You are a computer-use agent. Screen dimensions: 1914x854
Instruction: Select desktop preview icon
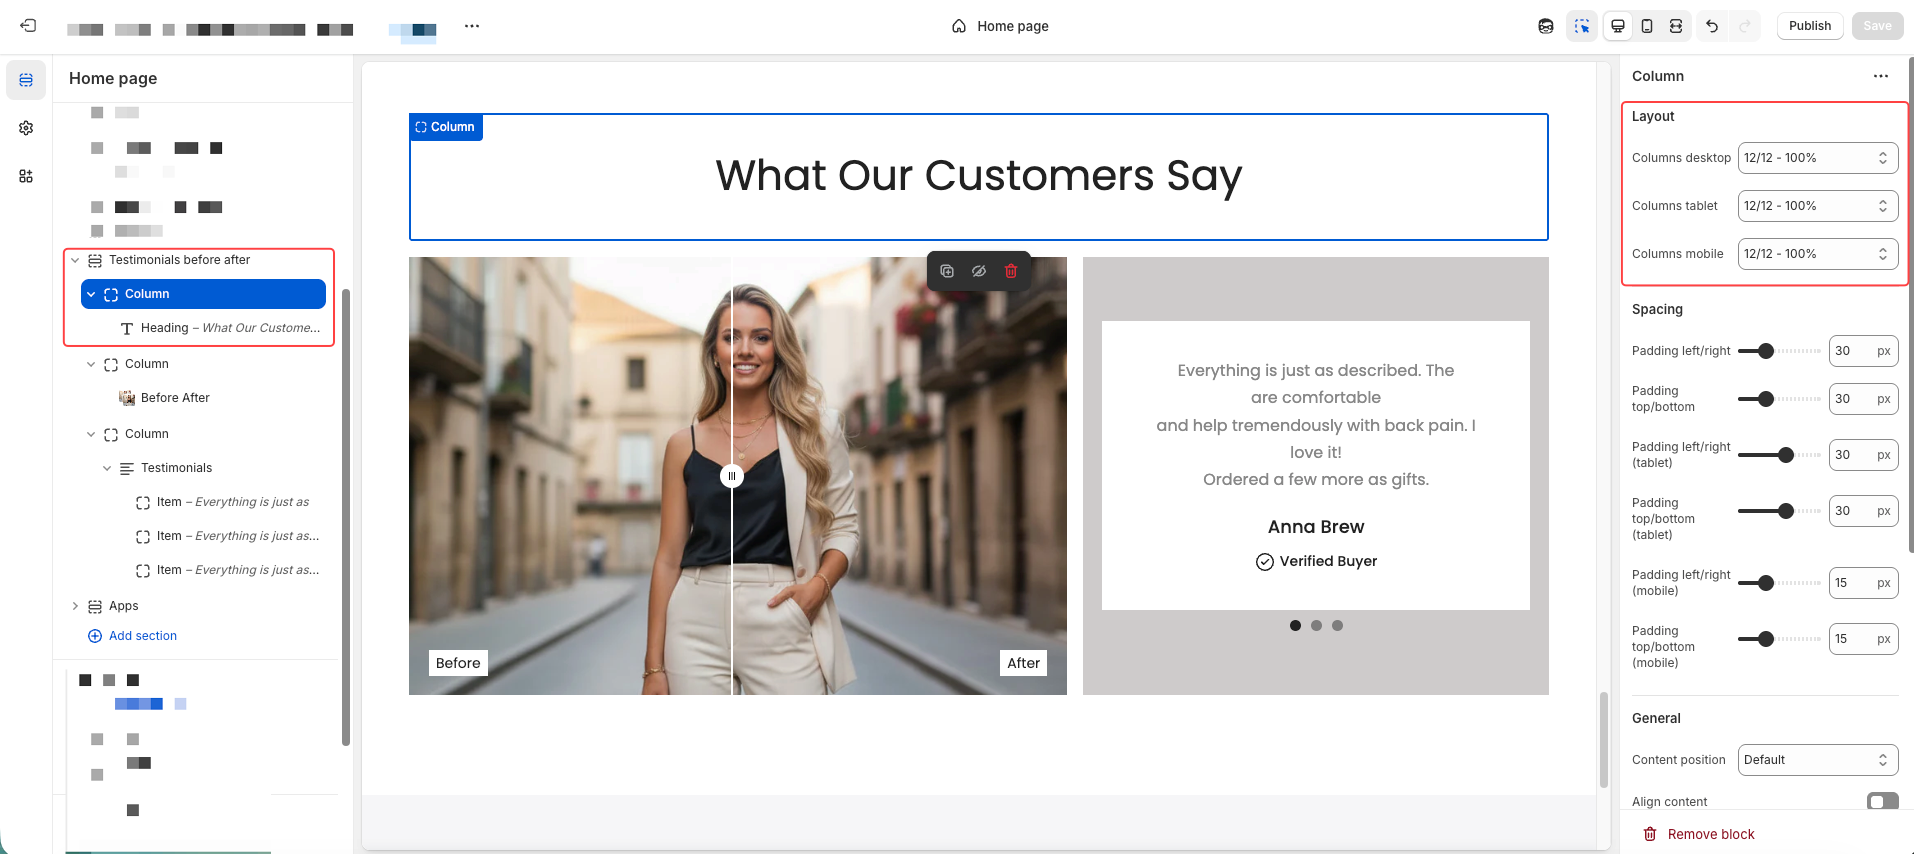[x=1617, y=26]
